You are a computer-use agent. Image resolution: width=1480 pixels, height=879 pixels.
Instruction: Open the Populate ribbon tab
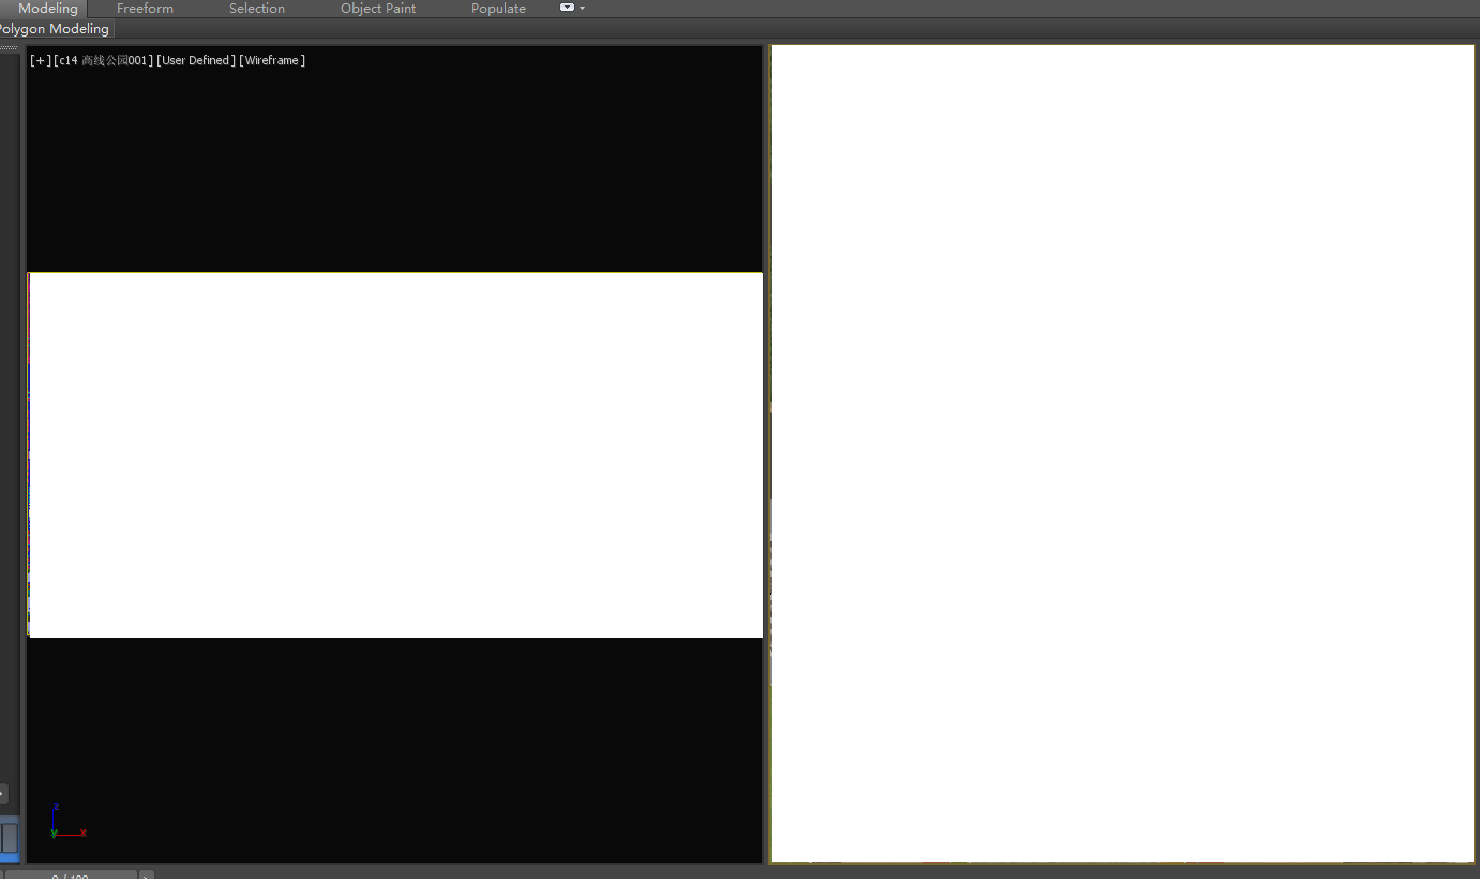coord(498,8)
